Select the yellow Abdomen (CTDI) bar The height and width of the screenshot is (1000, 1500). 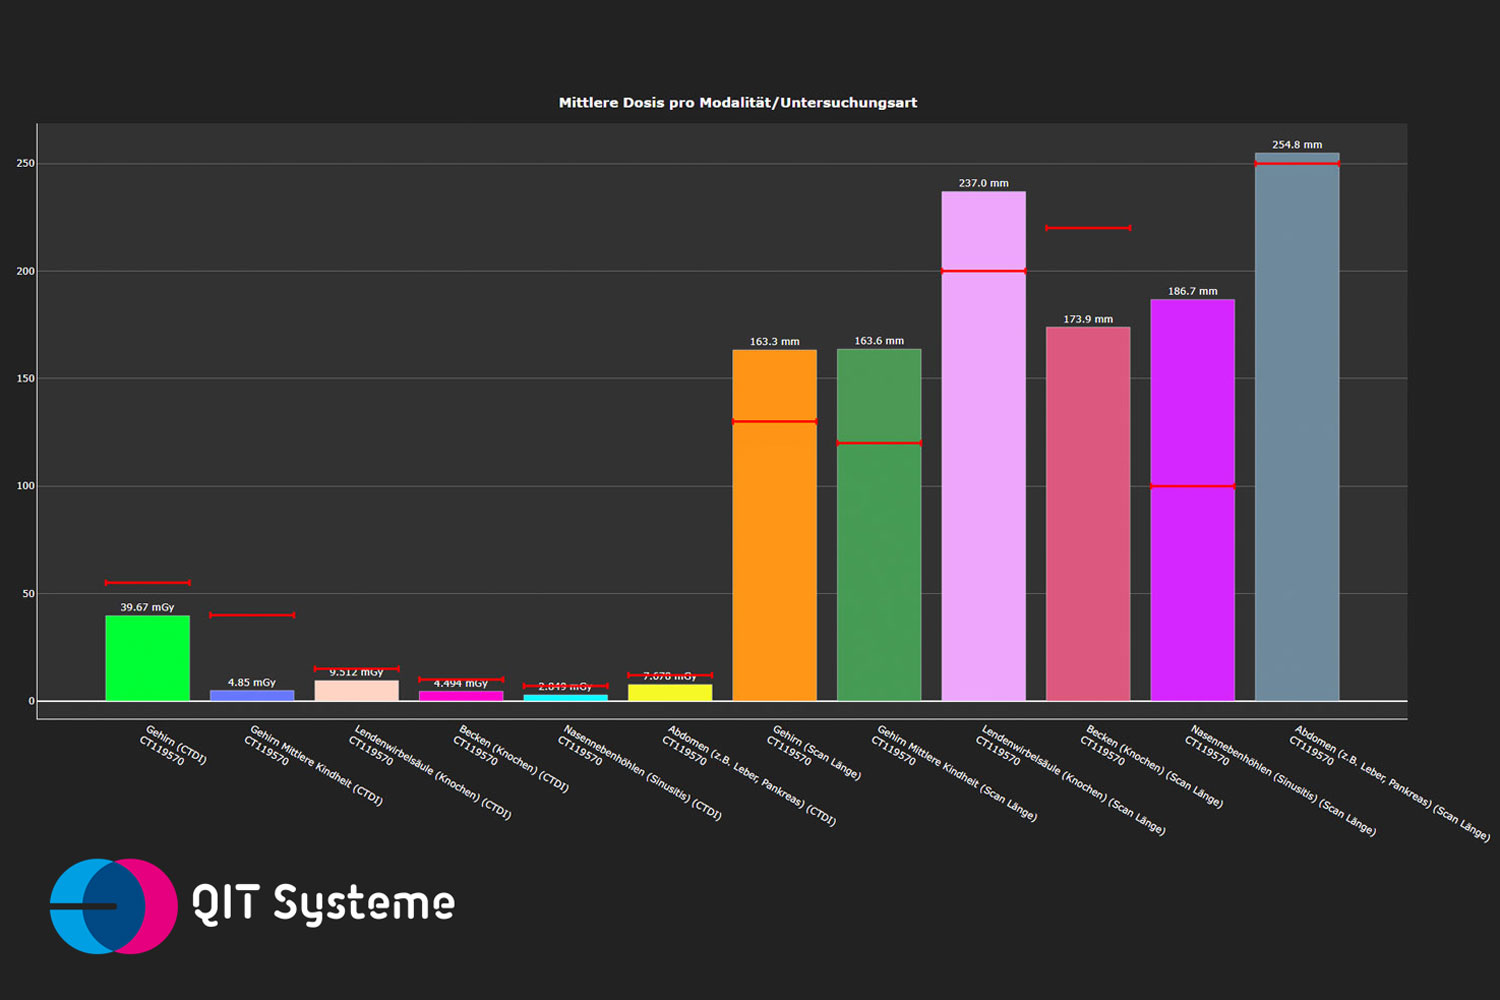coord(670,692)
